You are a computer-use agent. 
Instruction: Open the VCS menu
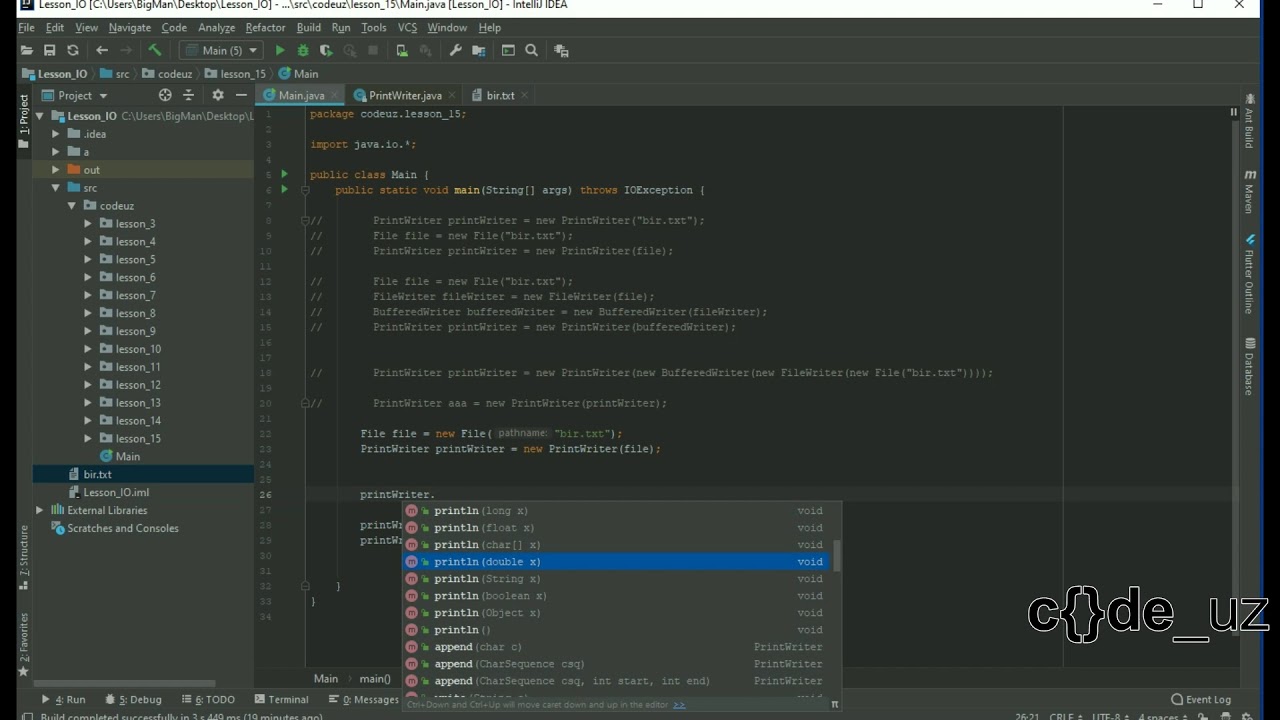407,28
